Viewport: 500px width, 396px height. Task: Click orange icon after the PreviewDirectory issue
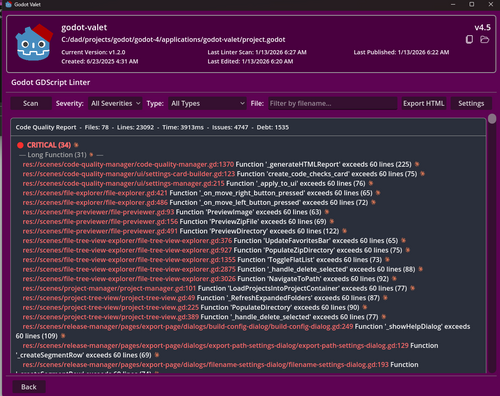(344, 231)
